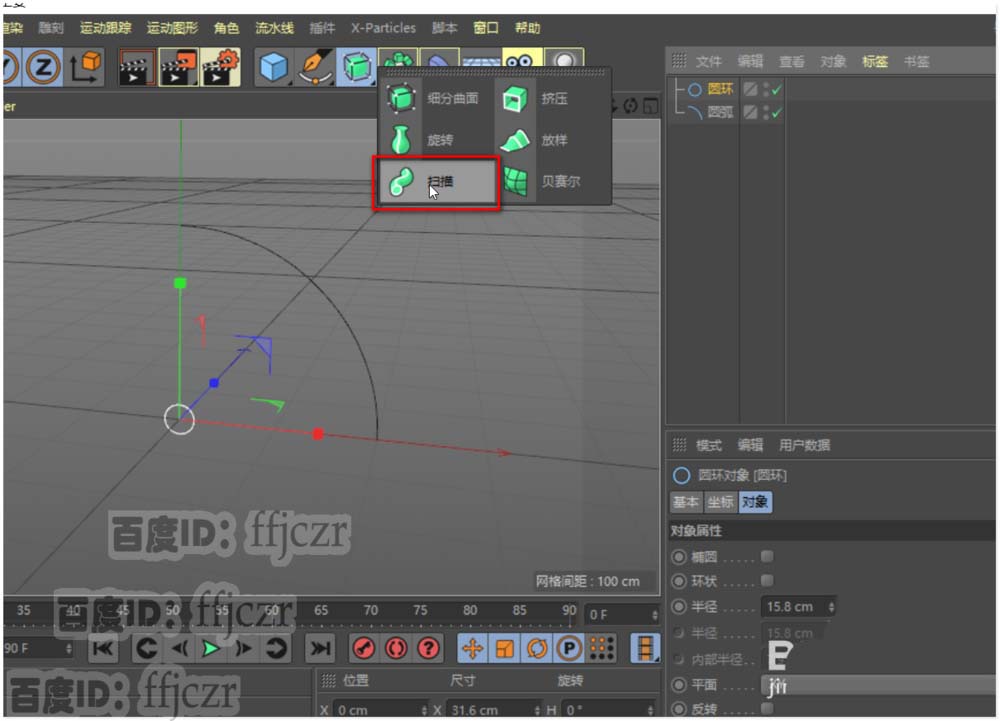Screen dimensions: 1000x721
Task: Toggle point-level animation dots icon
Action: 601,649
